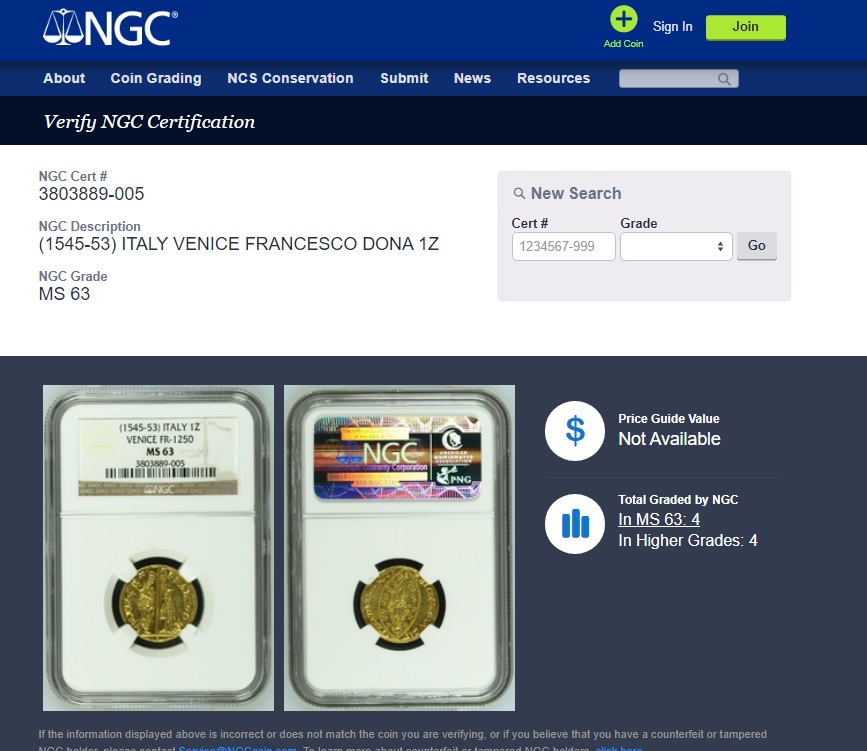867x751 pixels.
Task: Open the coin reverse slab image
Action: (399, 547)
